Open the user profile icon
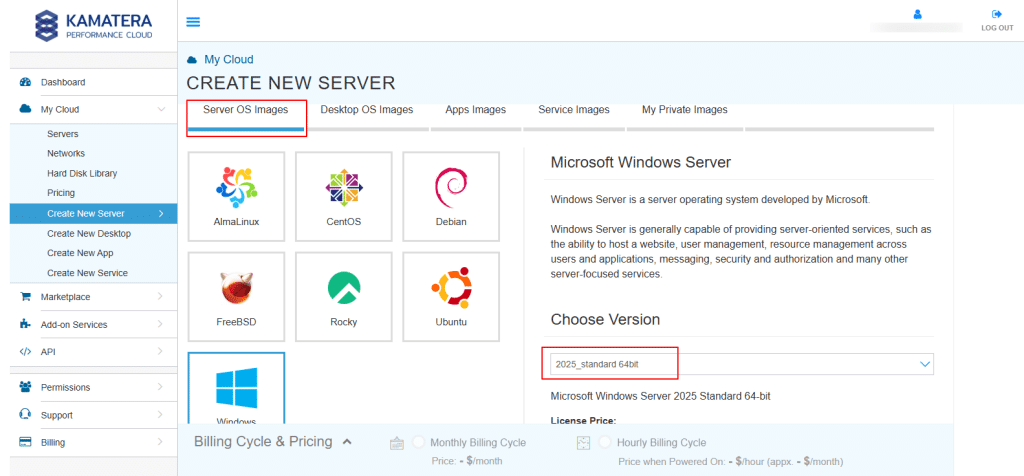This screenshot has width=1024, height=476. 918,14
